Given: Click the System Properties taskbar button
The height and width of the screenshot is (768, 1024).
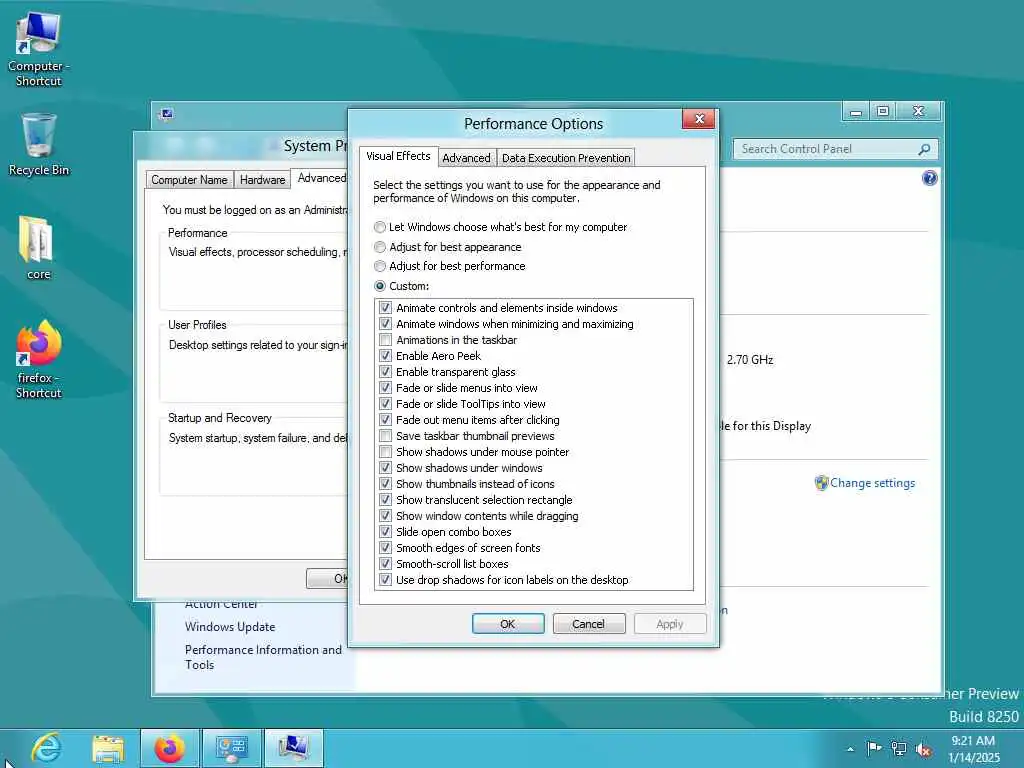Looking at the screenshot, I should click(293, 748).
